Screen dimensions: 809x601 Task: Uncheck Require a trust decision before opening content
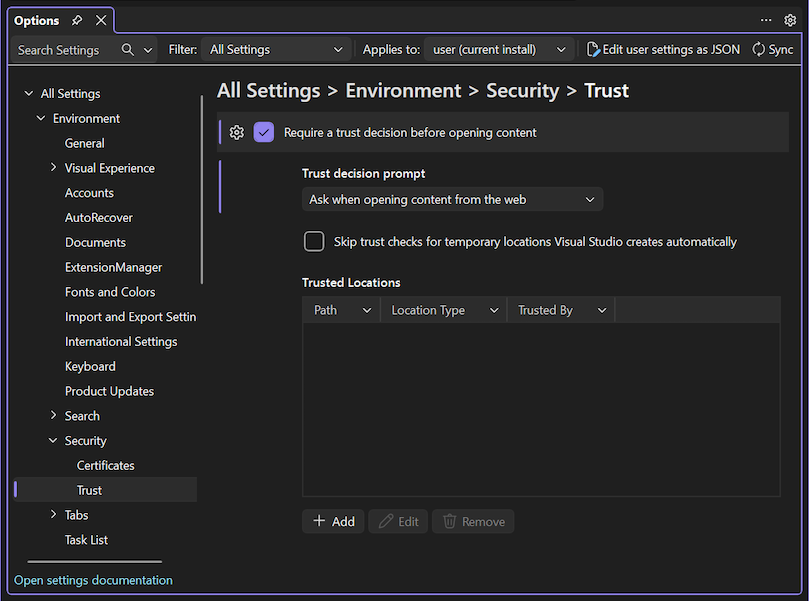pos(264,131)
